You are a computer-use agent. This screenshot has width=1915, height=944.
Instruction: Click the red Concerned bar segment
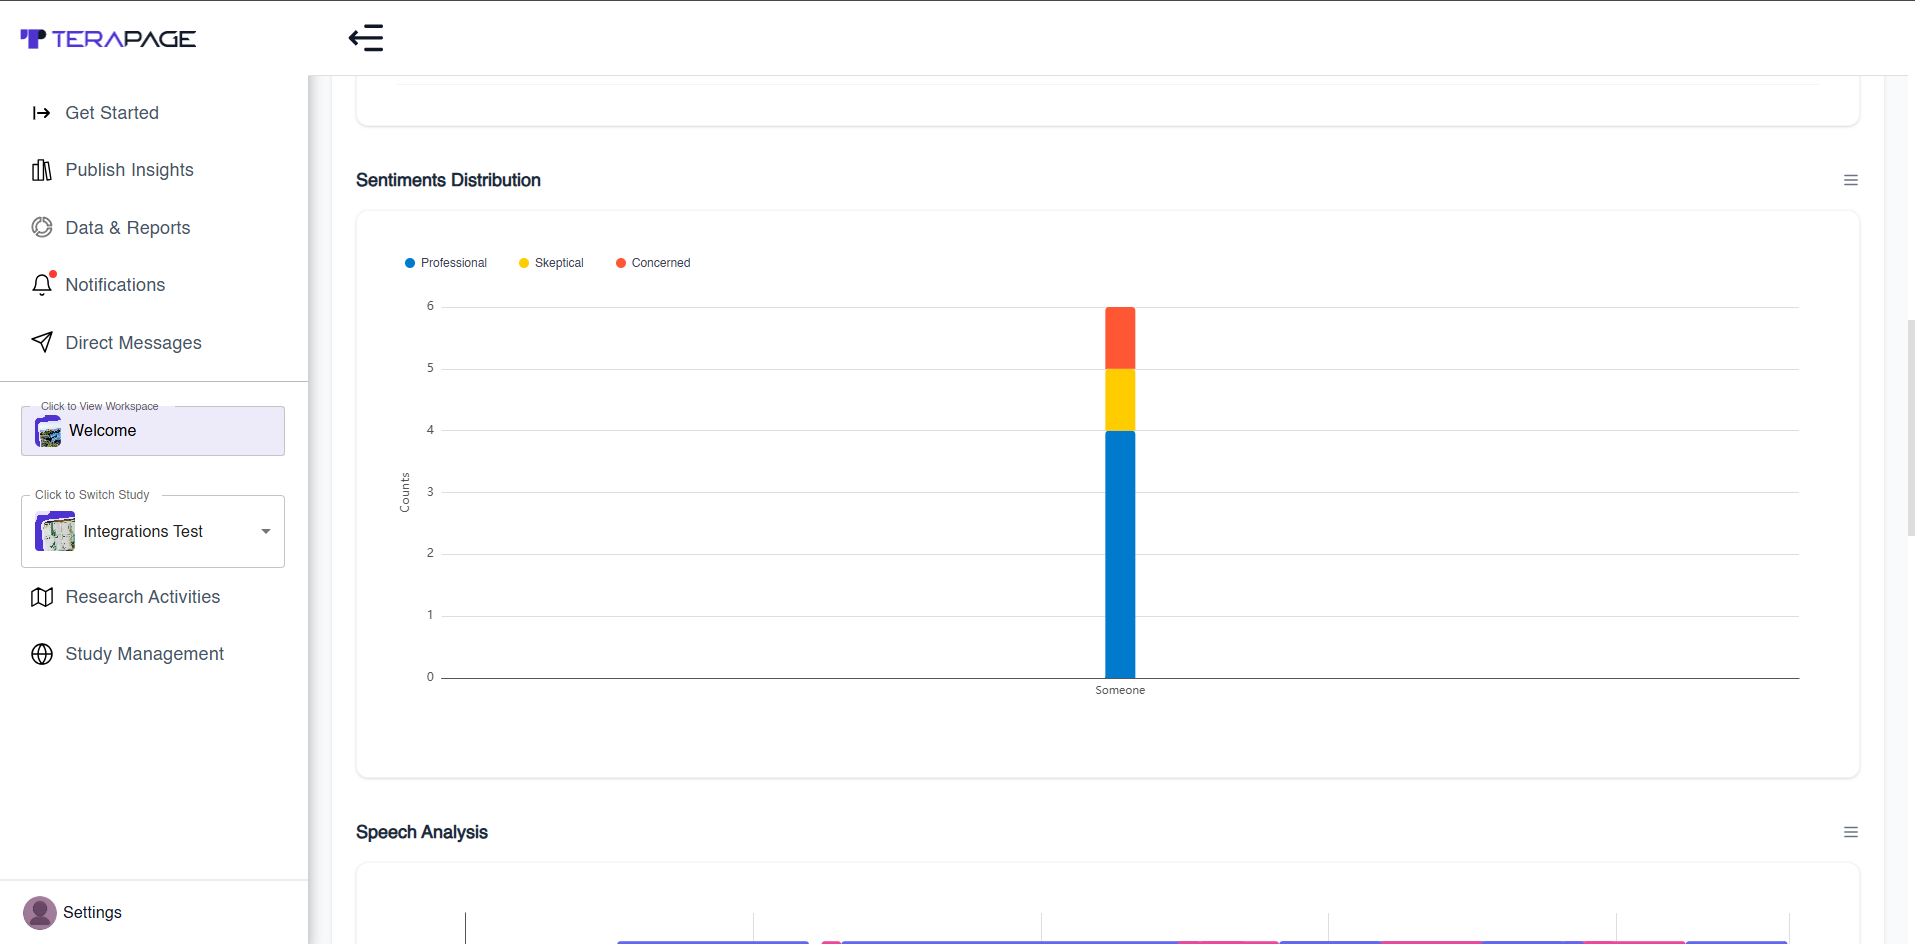[1120, 338]
